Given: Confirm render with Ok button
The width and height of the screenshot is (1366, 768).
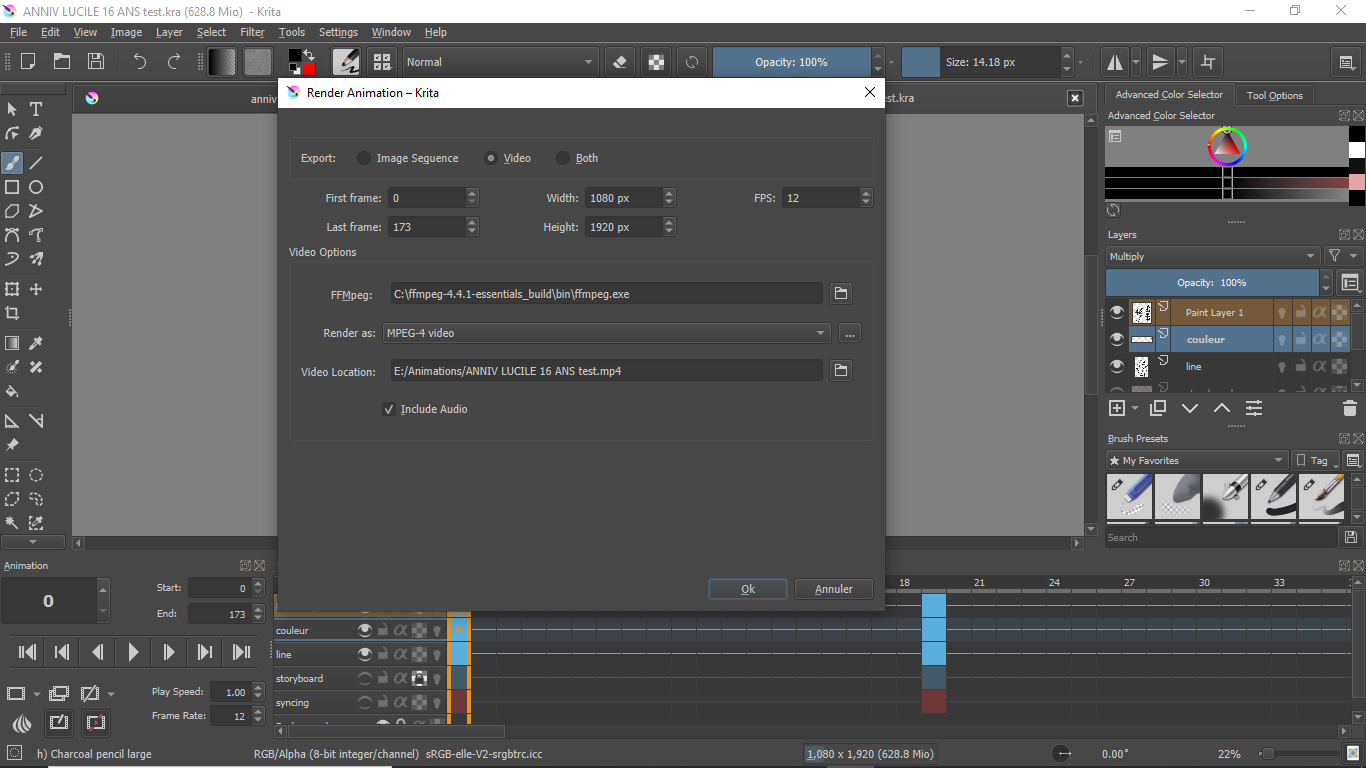Looking at the screenshot, I should click(748, 589).
